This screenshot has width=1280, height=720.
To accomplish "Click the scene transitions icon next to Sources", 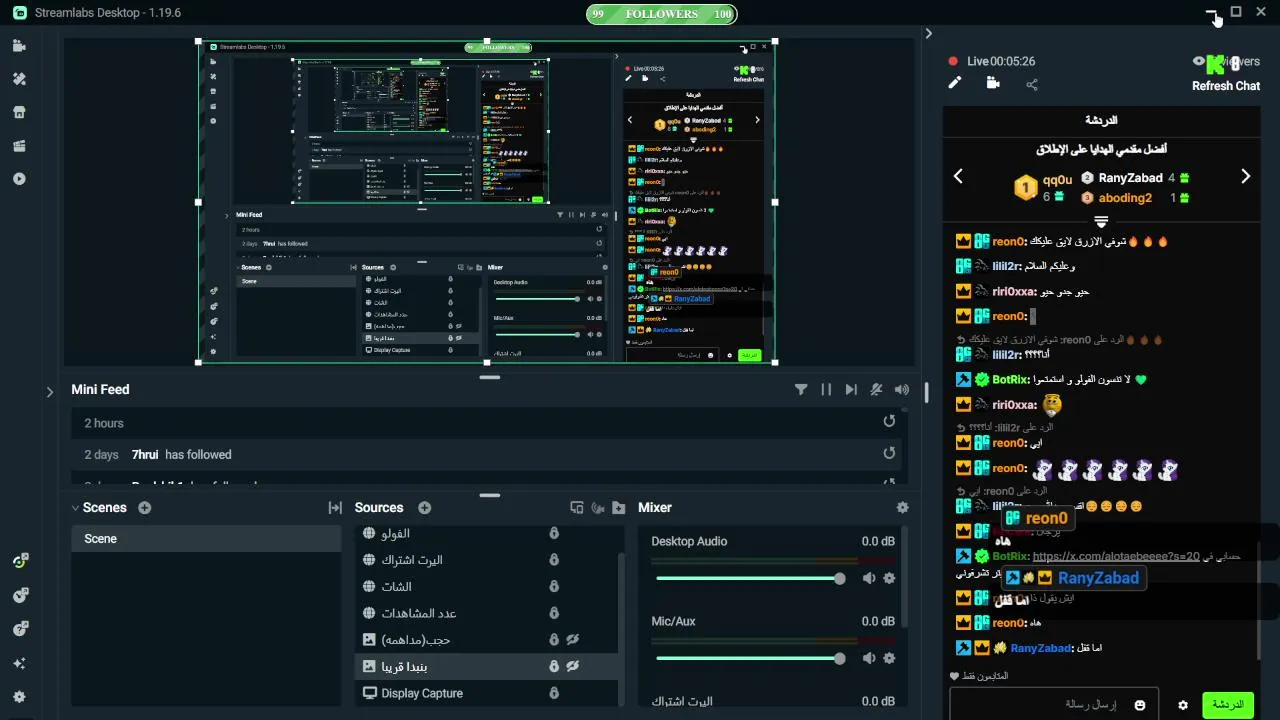I will 335,508.
